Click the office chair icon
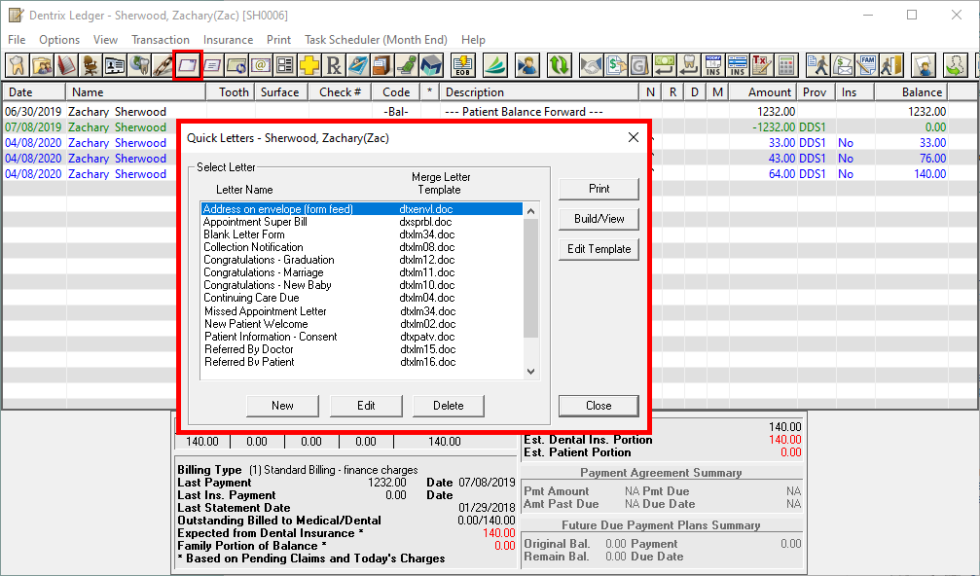Image resolution: width=980 pixels, height=576 pixels. pyautogui.click(x=91, y=66)
